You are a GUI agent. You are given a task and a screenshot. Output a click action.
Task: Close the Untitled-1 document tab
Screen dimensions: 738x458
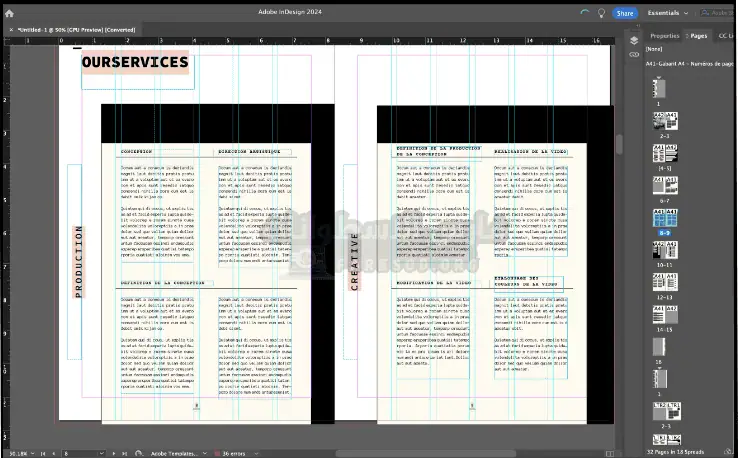11,29
